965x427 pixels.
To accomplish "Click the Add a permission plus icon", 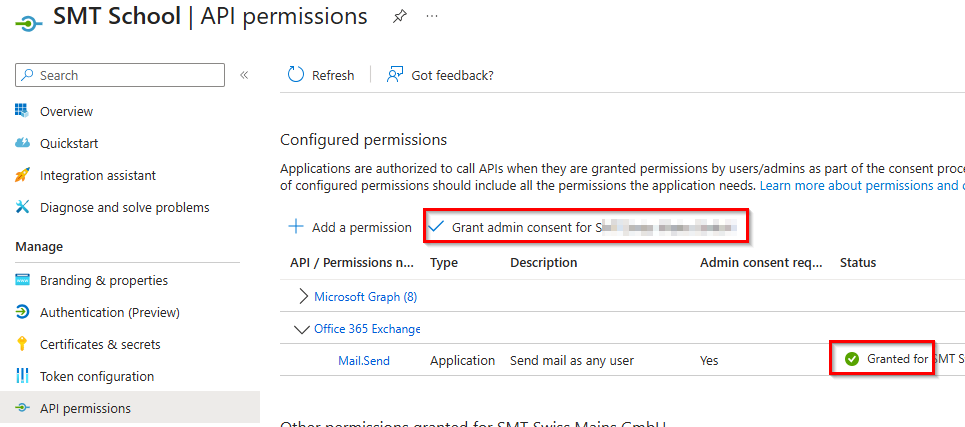I will [296, 227].
